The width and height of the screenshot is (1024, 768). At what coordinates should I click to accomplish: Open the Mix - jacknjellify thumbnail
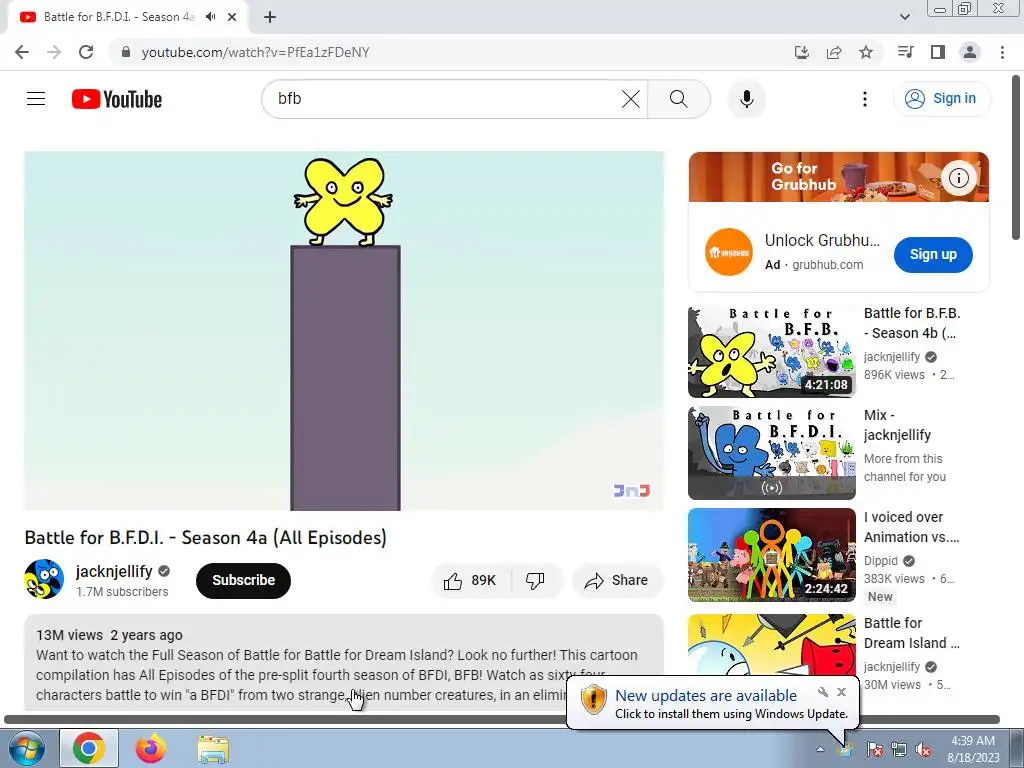772,453
